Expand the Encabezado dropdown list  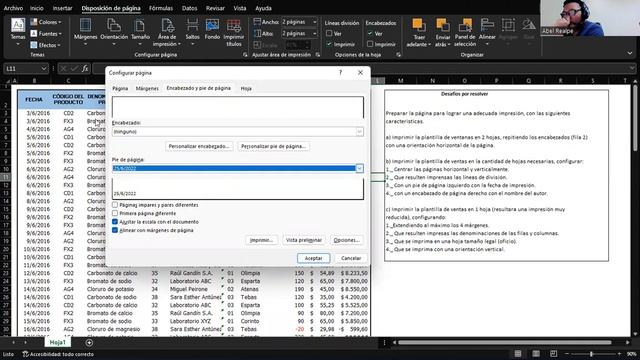tap(359, 131)
